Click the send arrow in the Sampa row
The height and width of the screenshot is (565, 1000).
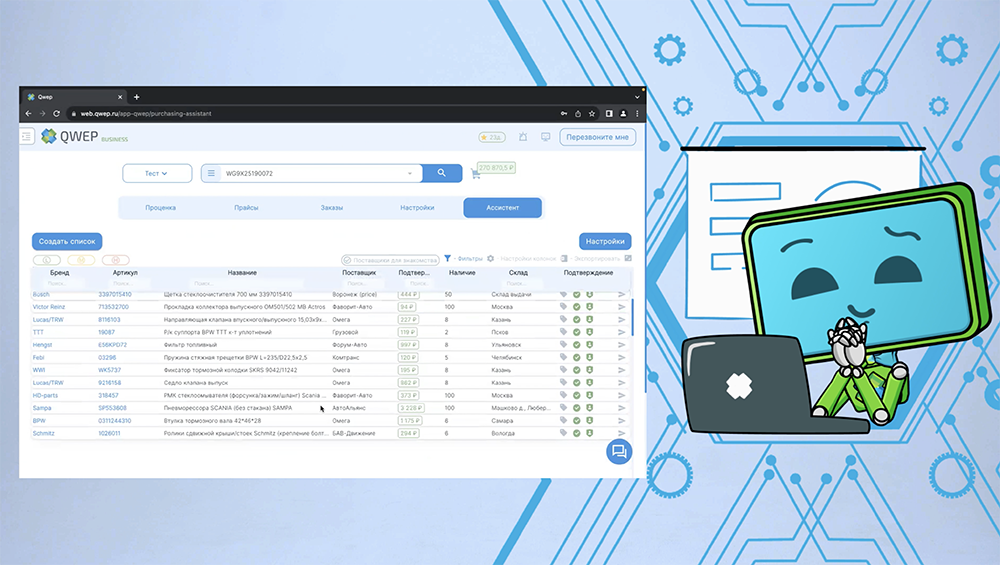pyautogui.click(x=622, y=408)
